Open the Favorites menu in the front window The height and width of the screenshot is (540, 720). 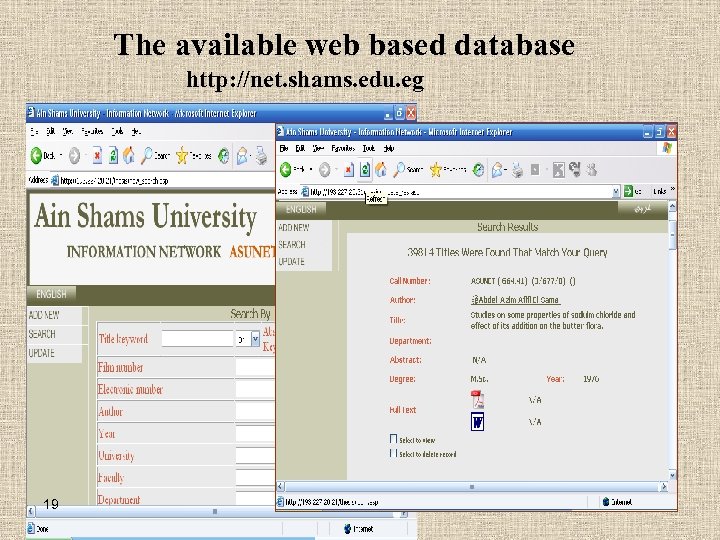tap(343, 148)
